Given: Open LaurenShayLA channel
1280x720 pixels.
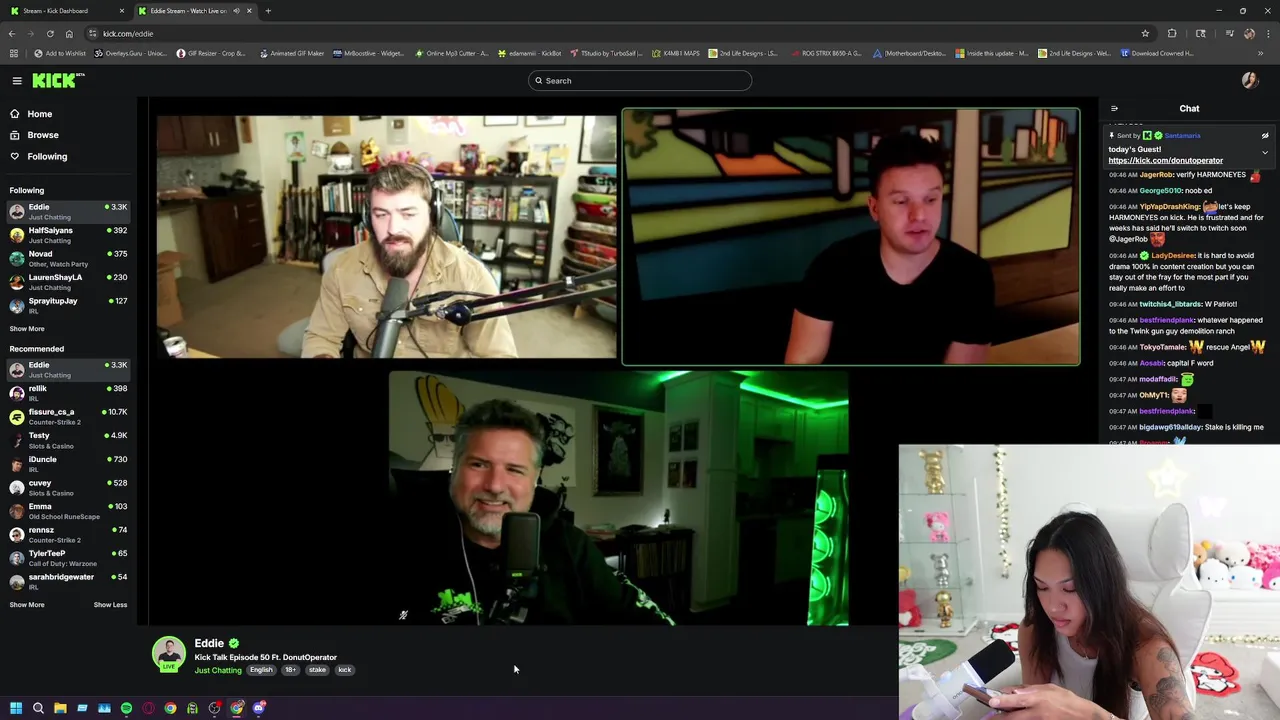Looking at the screenshot, I should point(68,282).
